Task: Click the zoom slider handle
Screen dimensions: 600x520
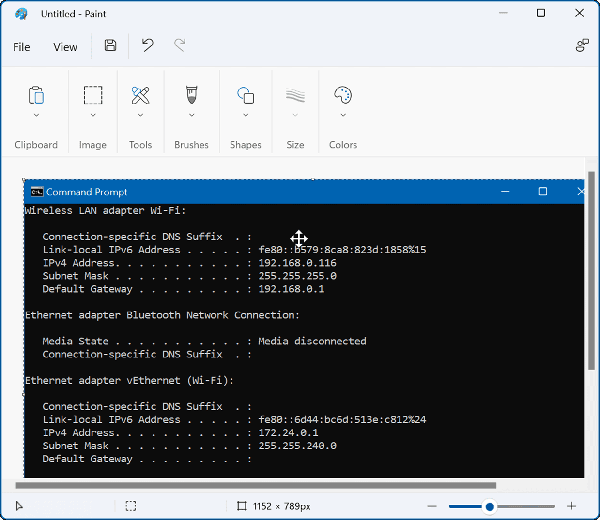Action: [489, 507]
